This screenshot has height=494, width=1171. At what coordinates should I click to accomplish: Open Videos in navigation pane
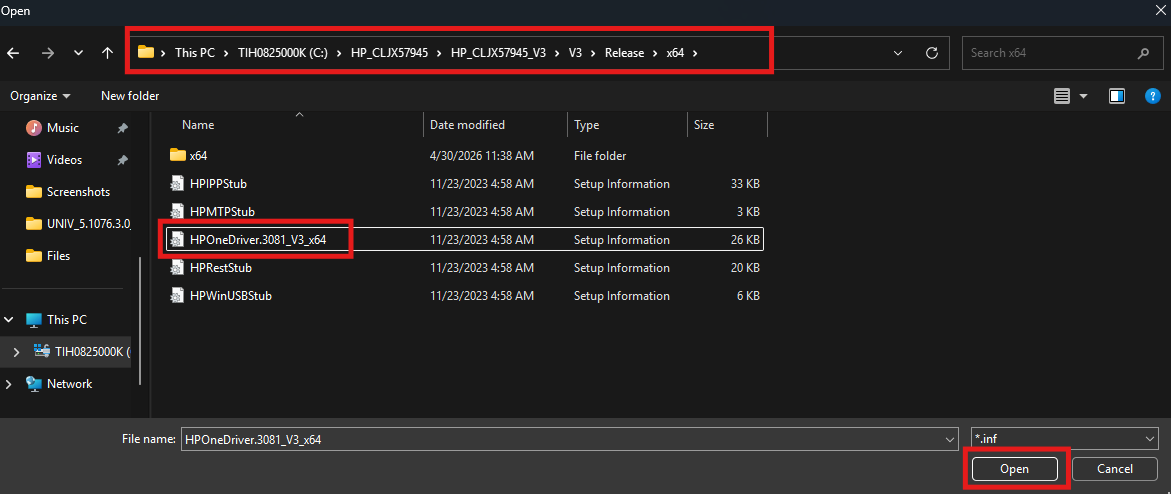(x=64, y=160)
